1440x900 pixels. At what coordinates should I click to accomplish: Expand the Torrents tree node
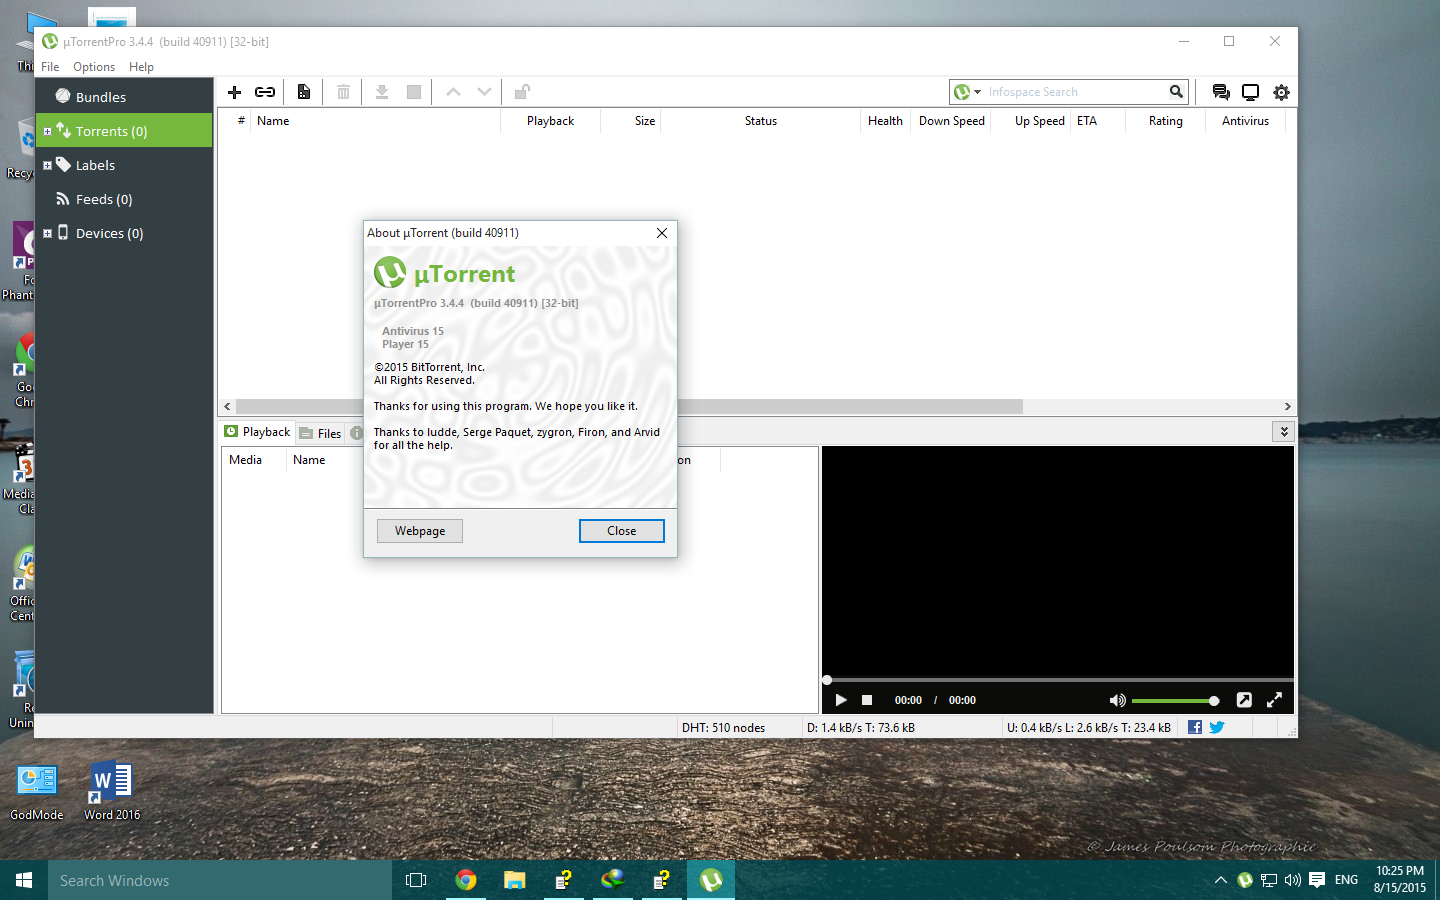[x=47, y=131]
